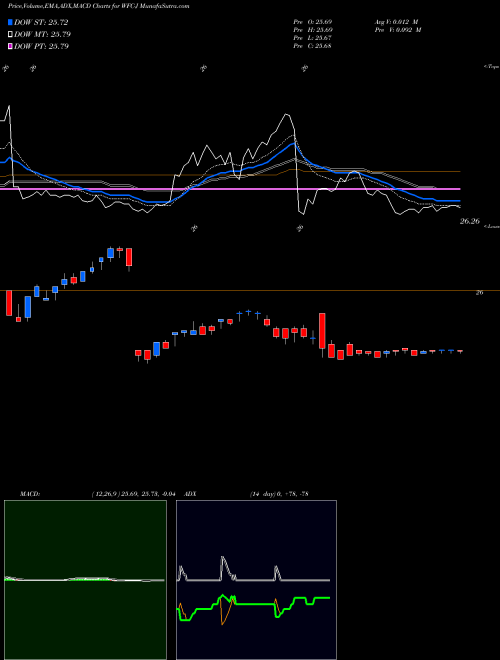Click the ADX (14 day) values text
The height and width of the screenshot is (660, 500).
coord(277,494)
